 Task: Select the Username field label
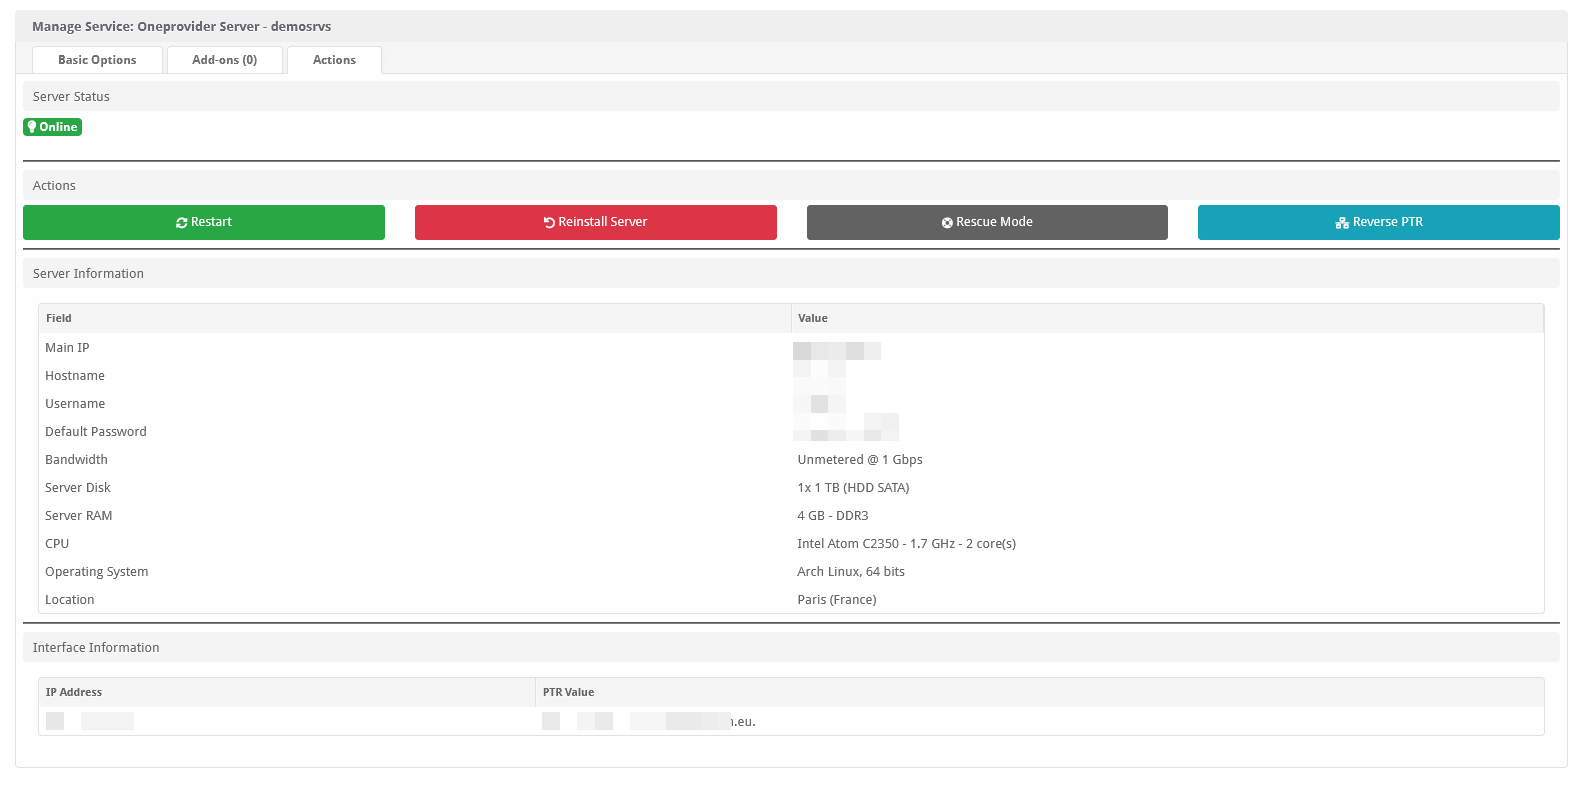(75, 404)
